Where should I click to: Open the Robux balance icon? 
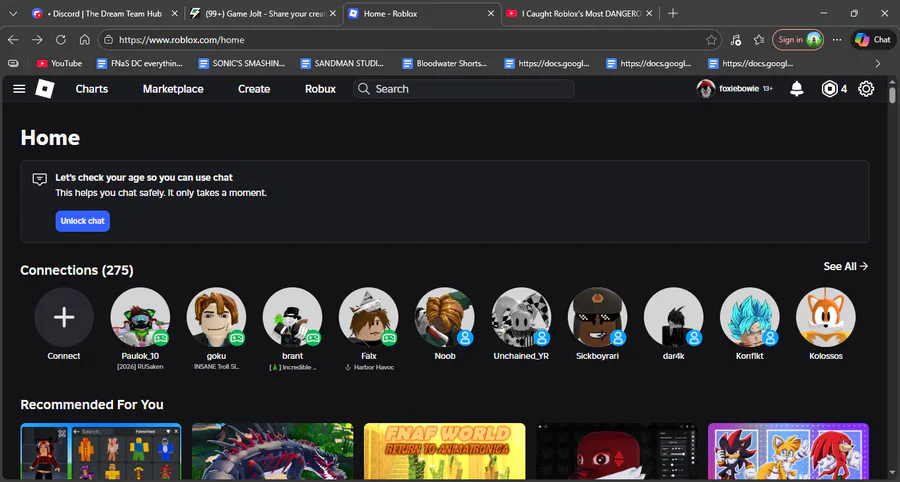(829, 89)
